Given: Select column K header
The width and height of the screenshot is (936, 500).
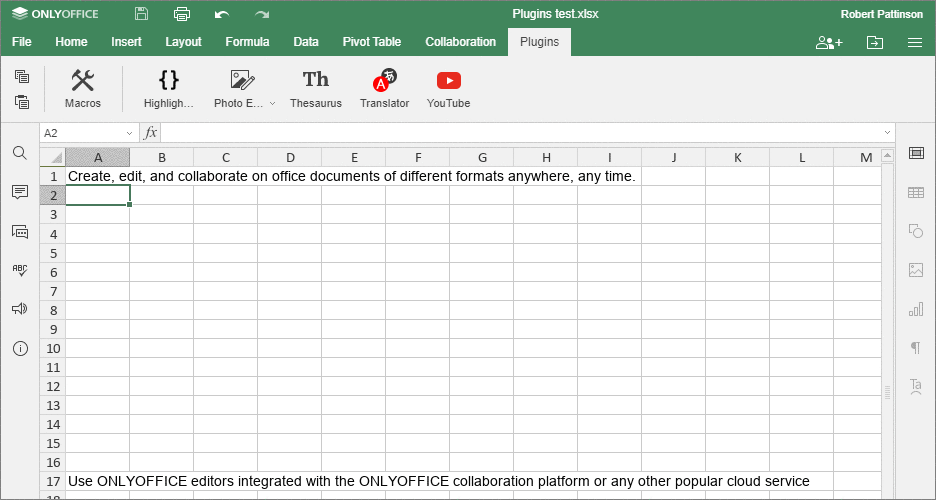Looking at the screenshot, I should [738, 158].
